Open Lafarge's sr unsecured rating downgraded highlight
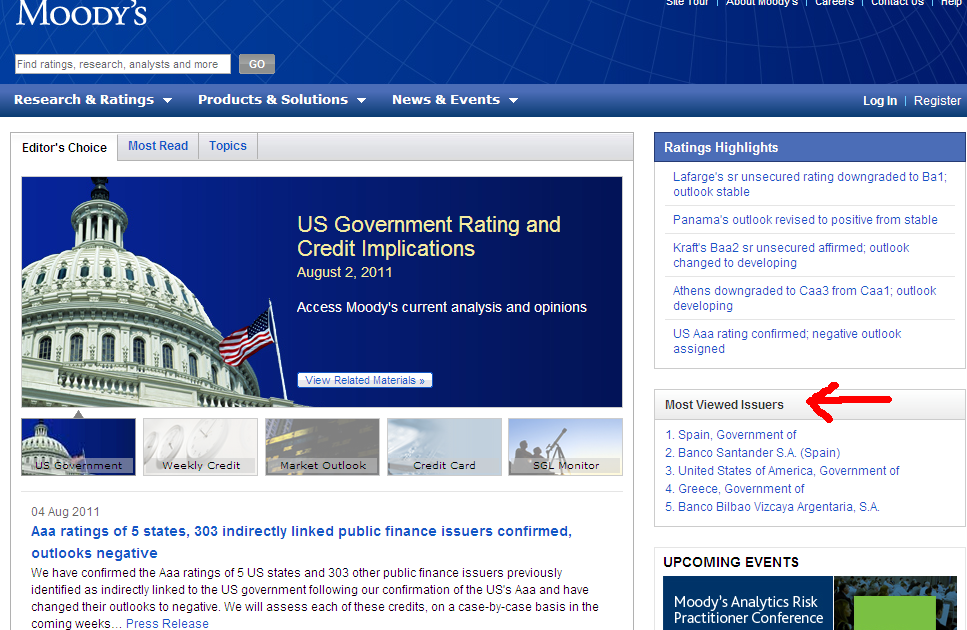The height and width of the screenshot is (630, 967). (810, 184)
